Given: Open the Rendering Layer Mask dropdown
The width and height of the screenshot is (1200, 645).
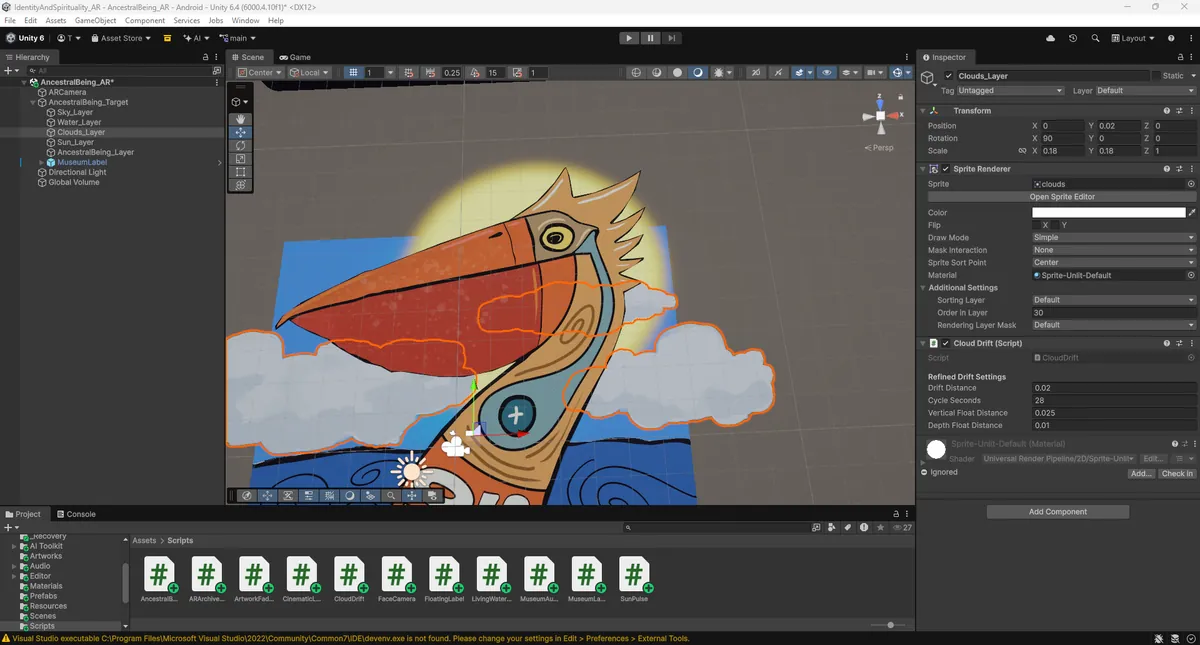Looking at the screenshot, I should (x=1113, y=325).
